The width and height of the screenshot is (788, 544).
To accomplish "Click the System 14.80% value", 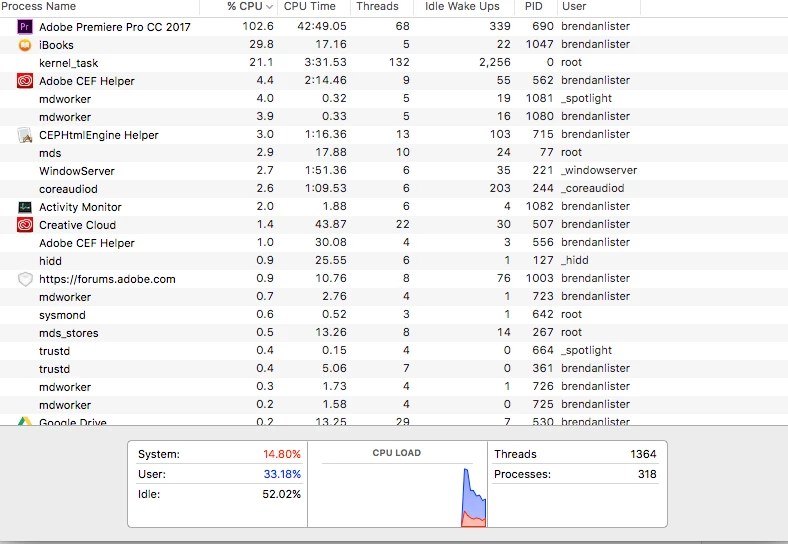I will point(282,454).
